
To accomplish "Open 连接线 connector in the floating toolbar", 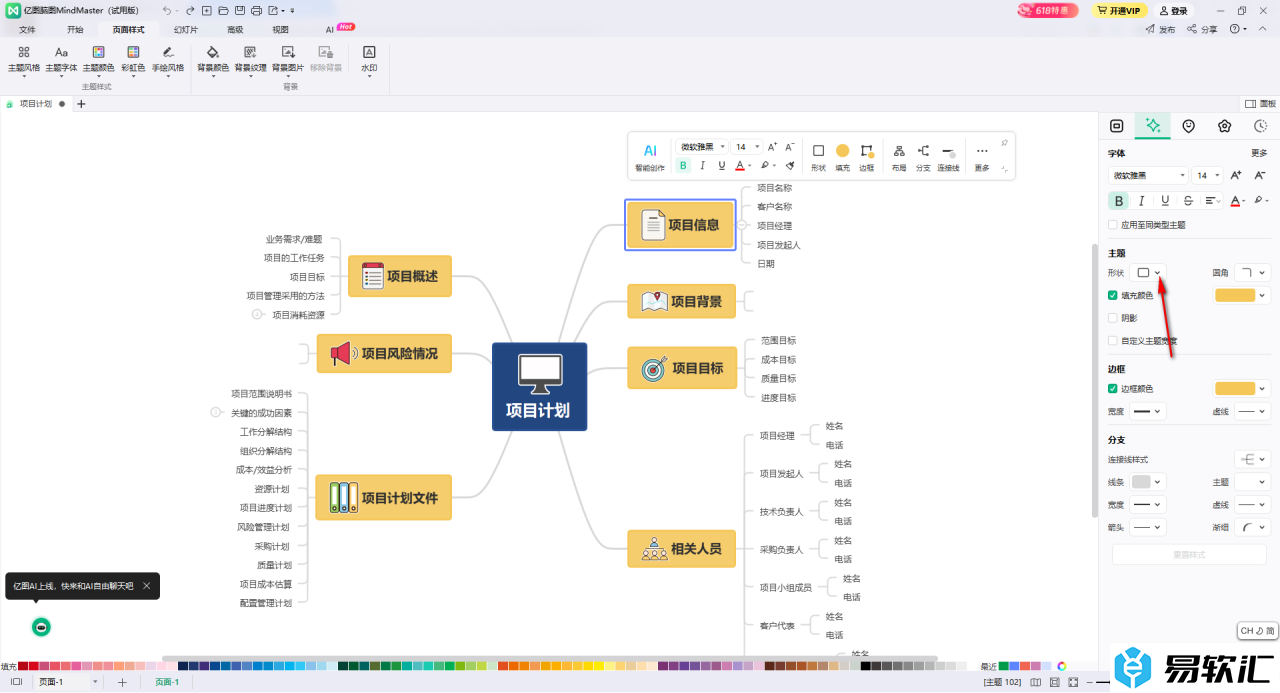I will click(x=948, y=157).
